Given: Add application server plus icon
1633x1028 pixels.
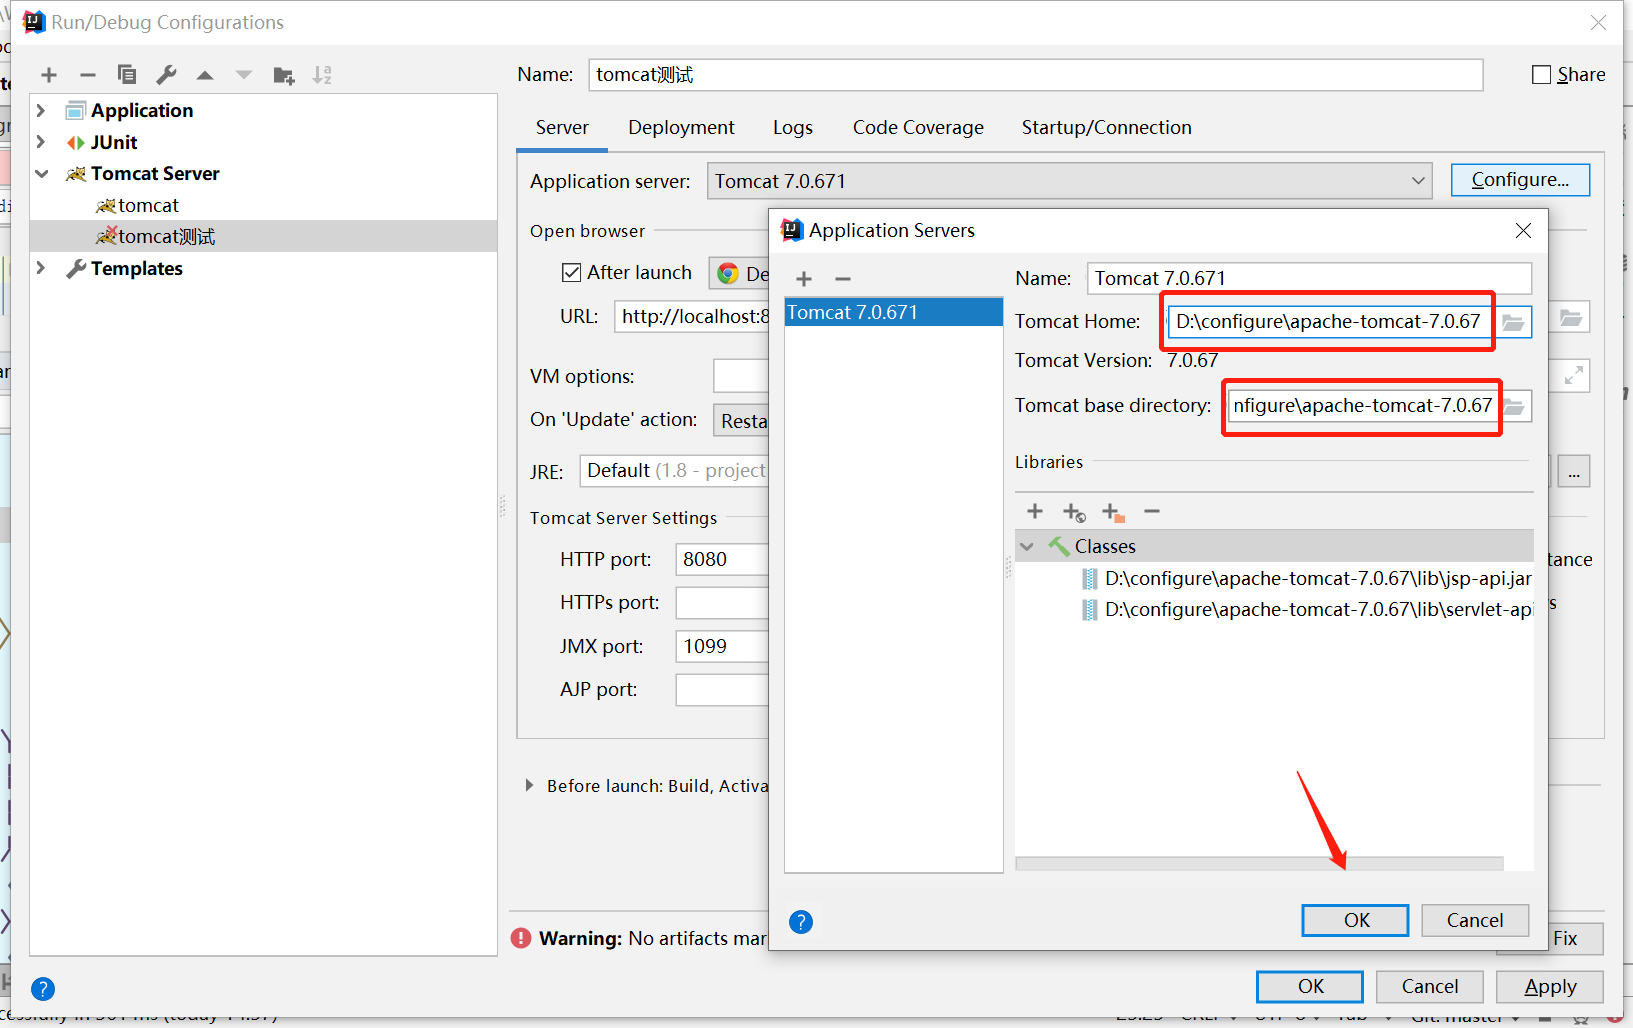Looking at the screenshot, I should coord(804,279).
